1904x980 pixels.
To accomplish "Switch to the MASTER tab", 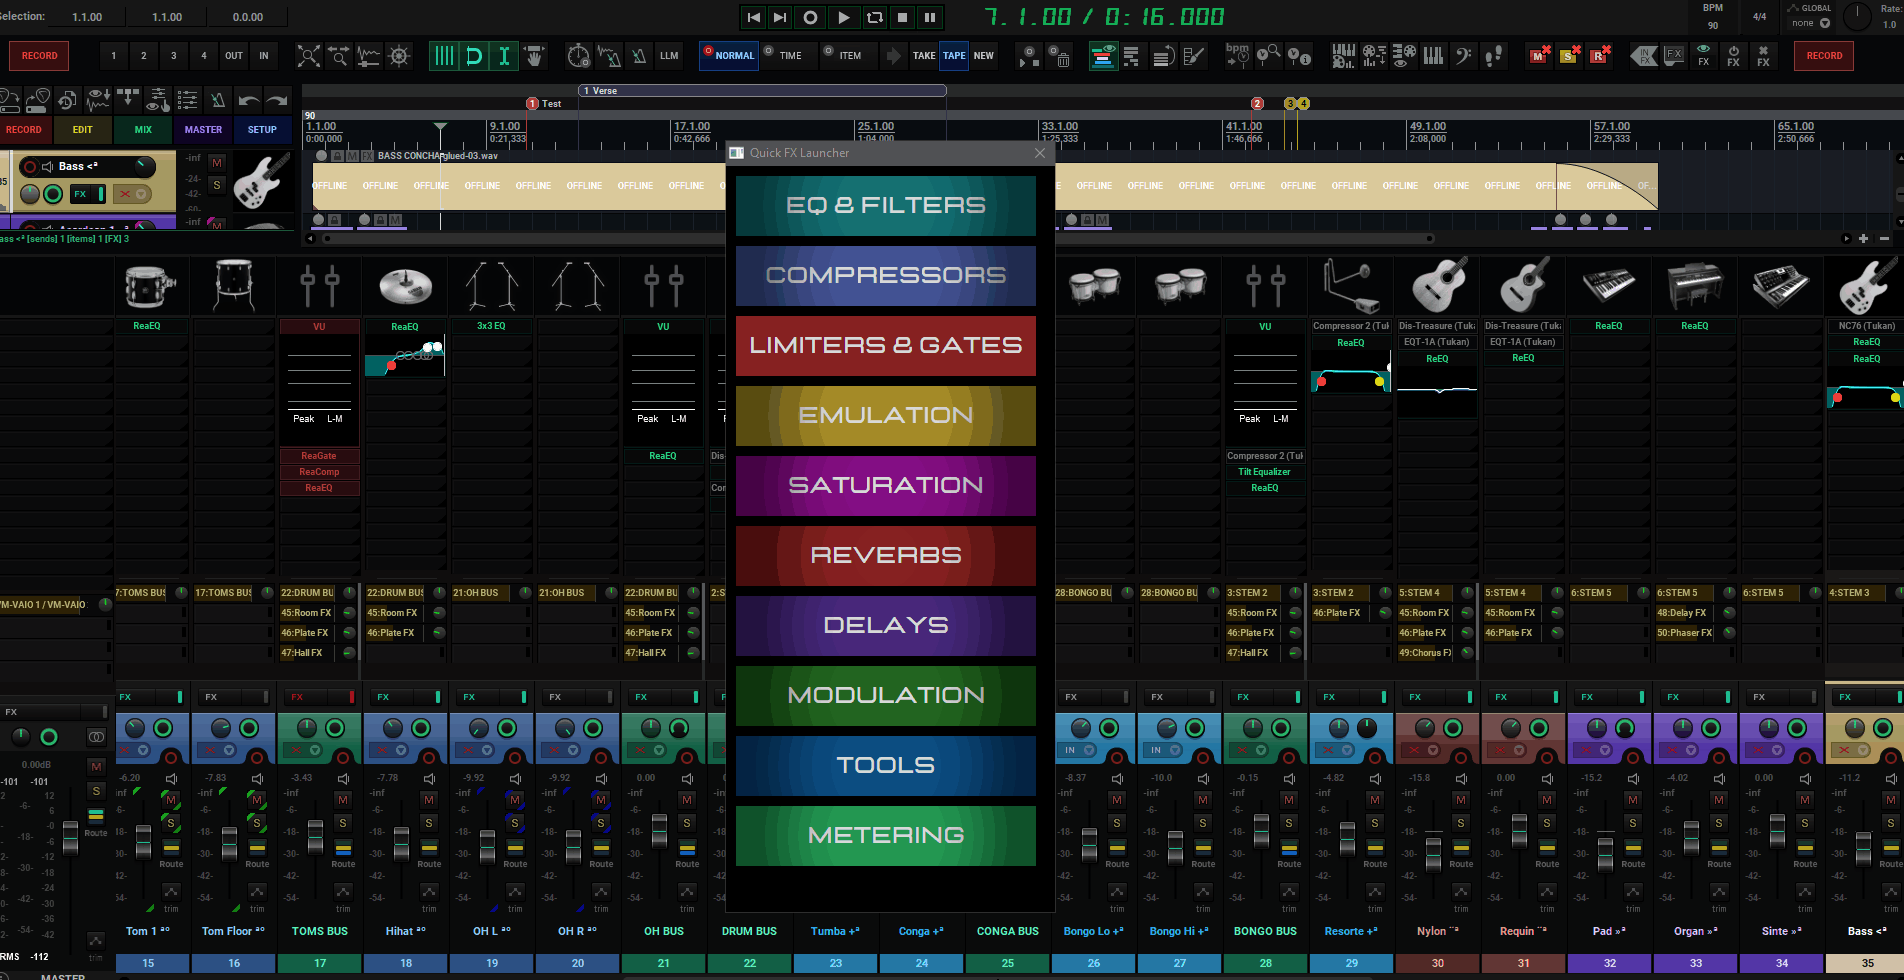I will click(x=203, y=130).
